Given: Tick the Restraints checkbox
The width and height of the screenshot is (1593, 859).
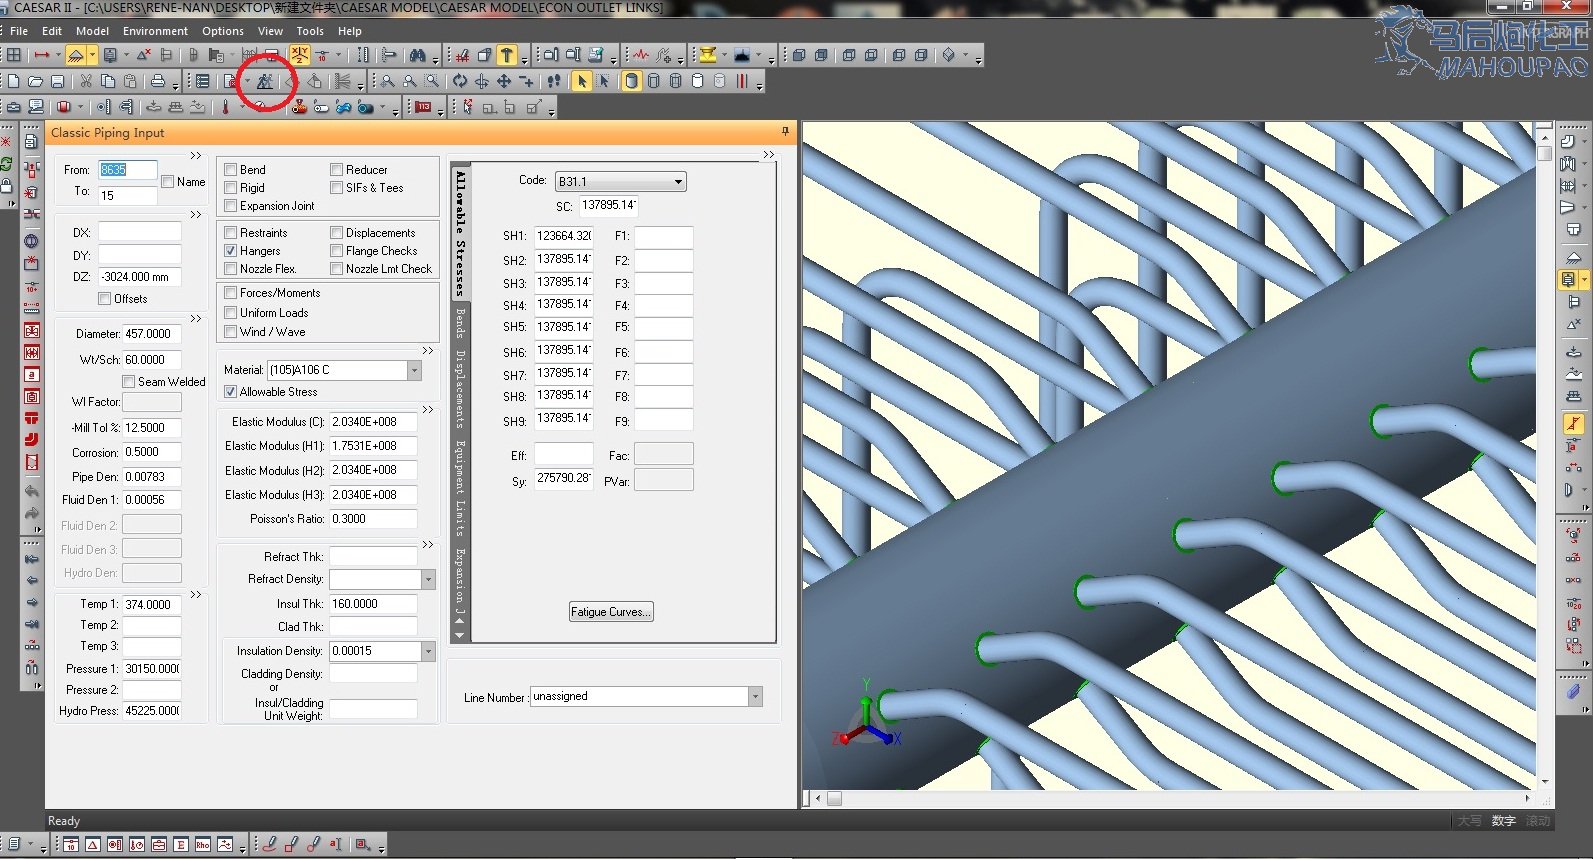Looking at the screenshot, I should pyautogui.click(x=231, y=233).
